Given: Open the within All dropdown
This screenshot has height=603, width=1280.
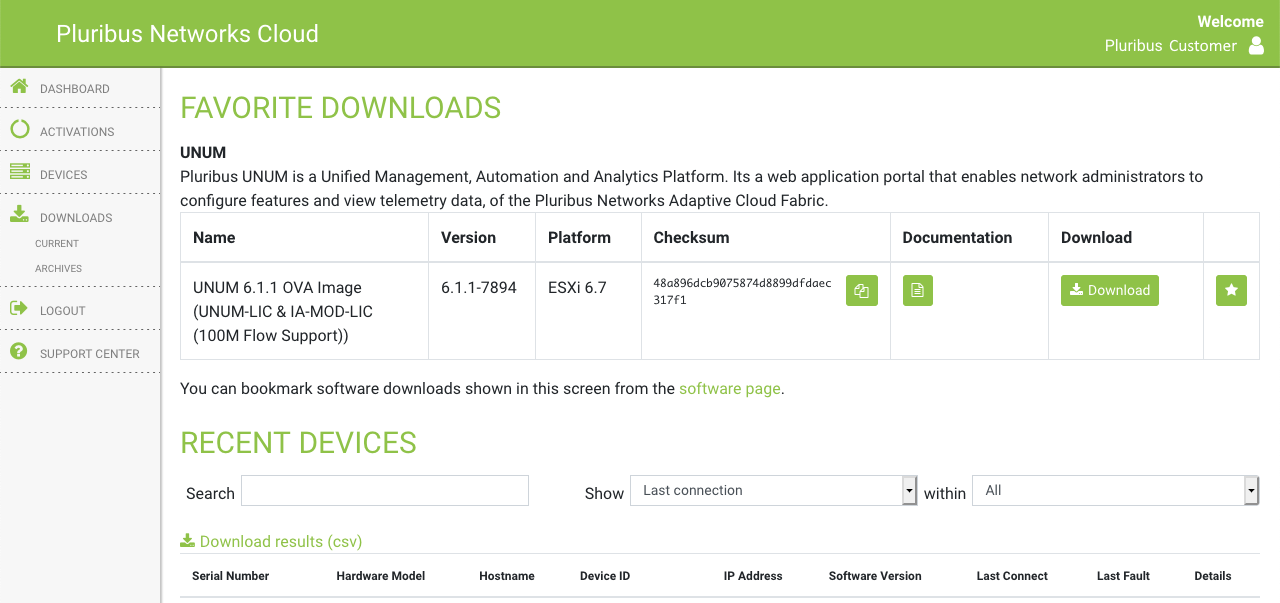Looking at the screenshot, I should point(1116,490).
